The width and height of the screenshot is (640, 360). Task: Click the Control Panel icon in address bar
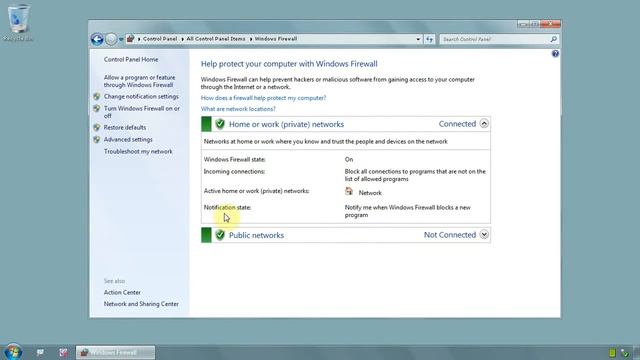tap(130, 39)
